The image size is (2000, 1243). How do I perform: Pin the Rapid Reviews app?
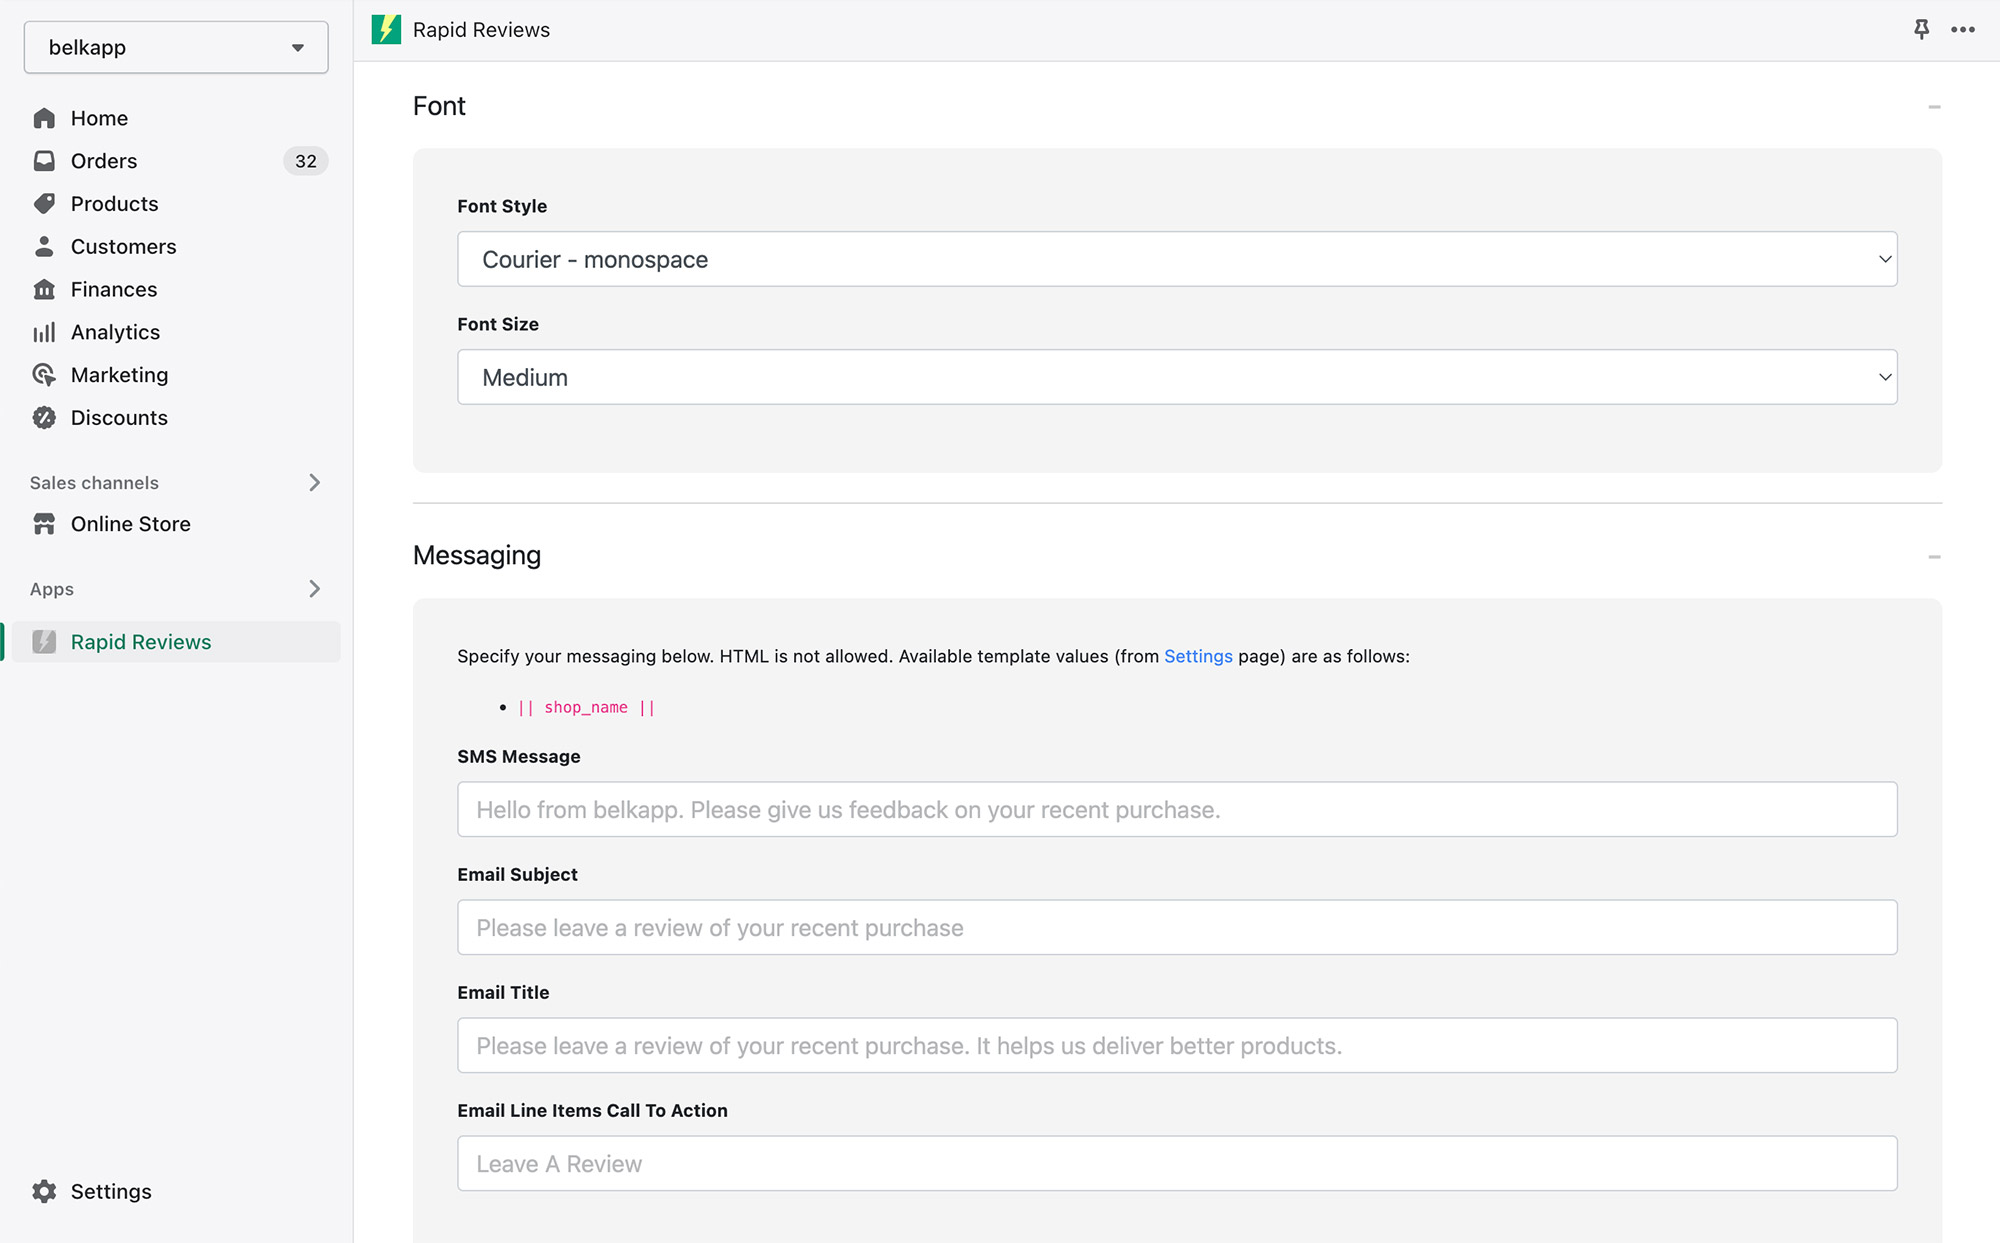click(1921, 29)
